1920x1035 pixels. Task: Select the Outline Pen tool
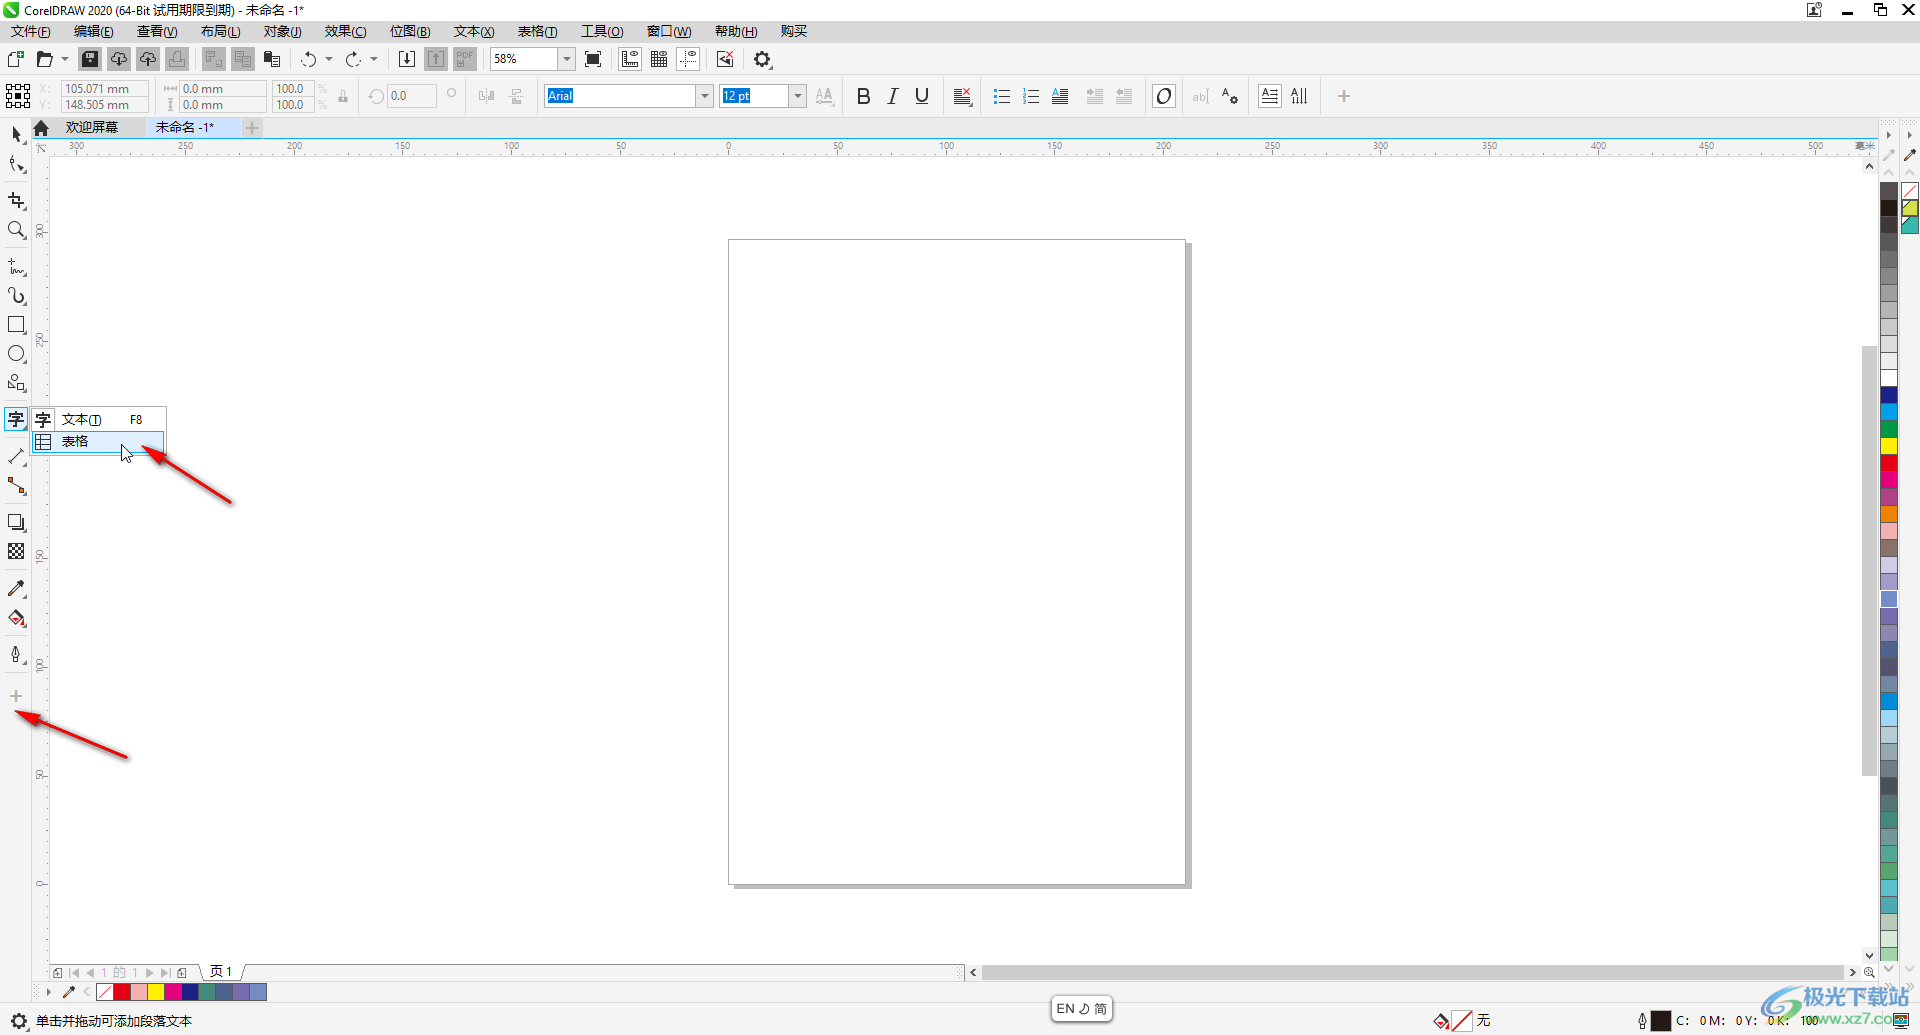coord(16,655)
